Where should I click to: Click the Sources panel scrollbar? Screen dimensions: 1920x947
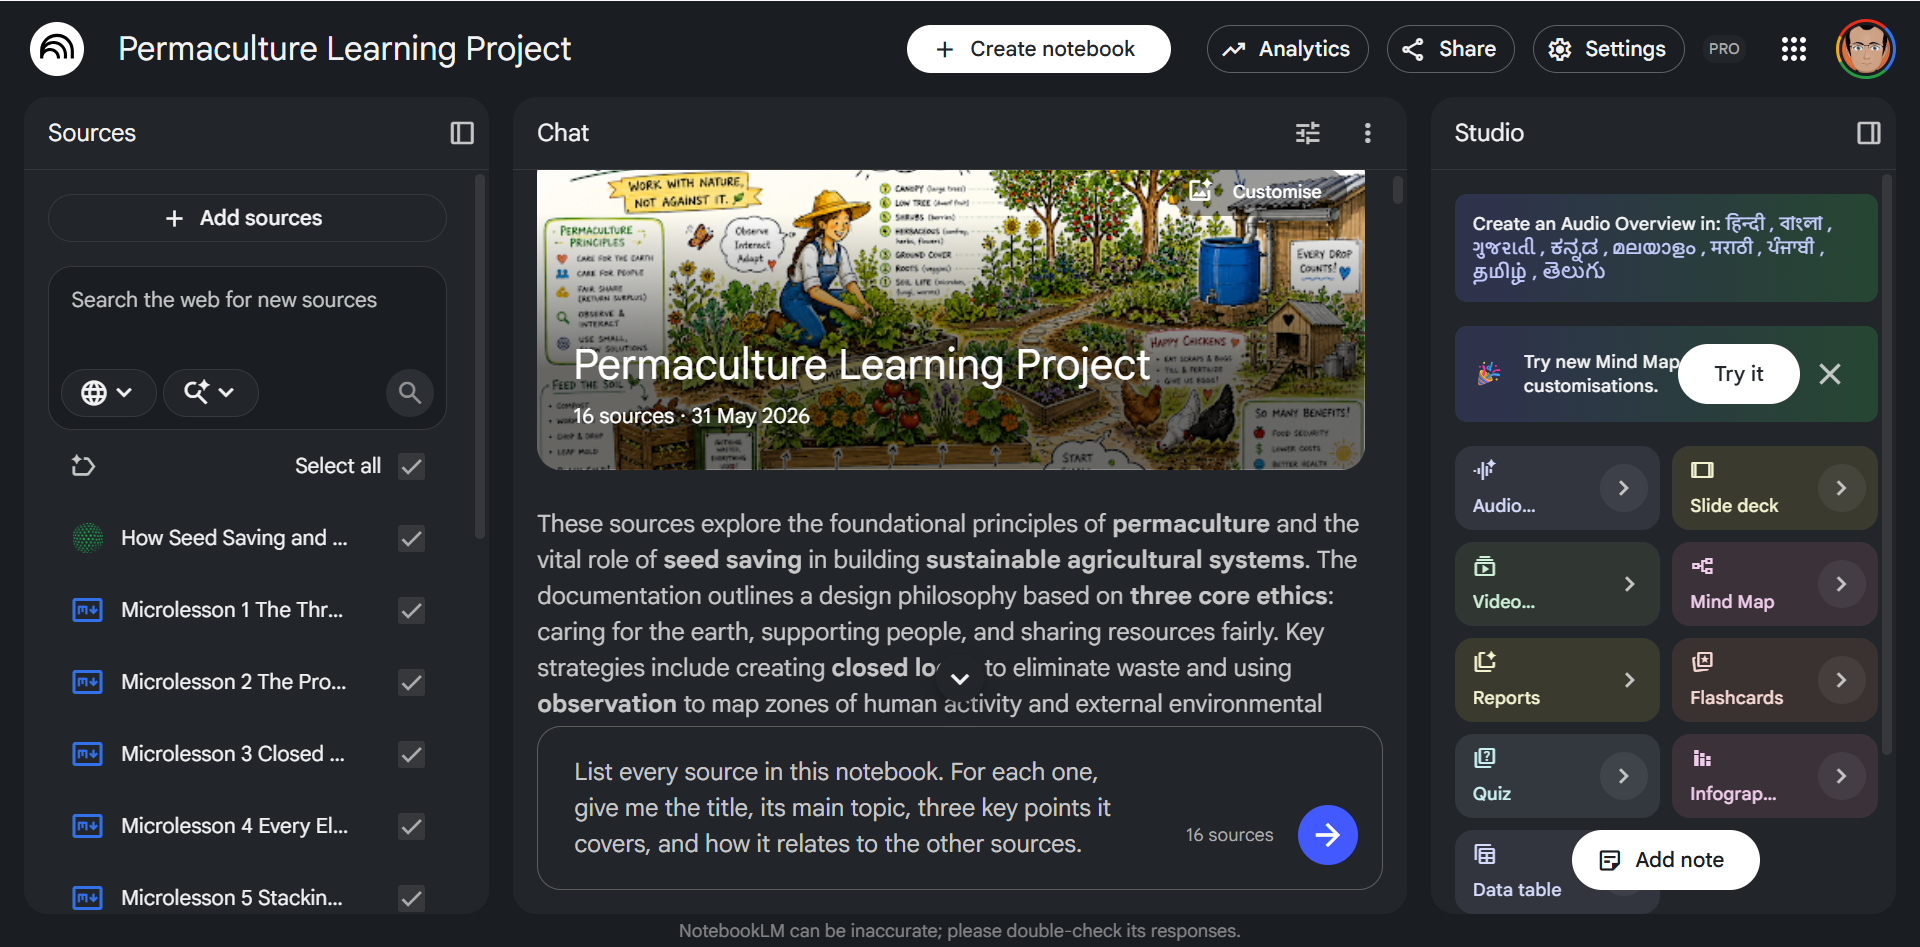[x=480, y=357]
